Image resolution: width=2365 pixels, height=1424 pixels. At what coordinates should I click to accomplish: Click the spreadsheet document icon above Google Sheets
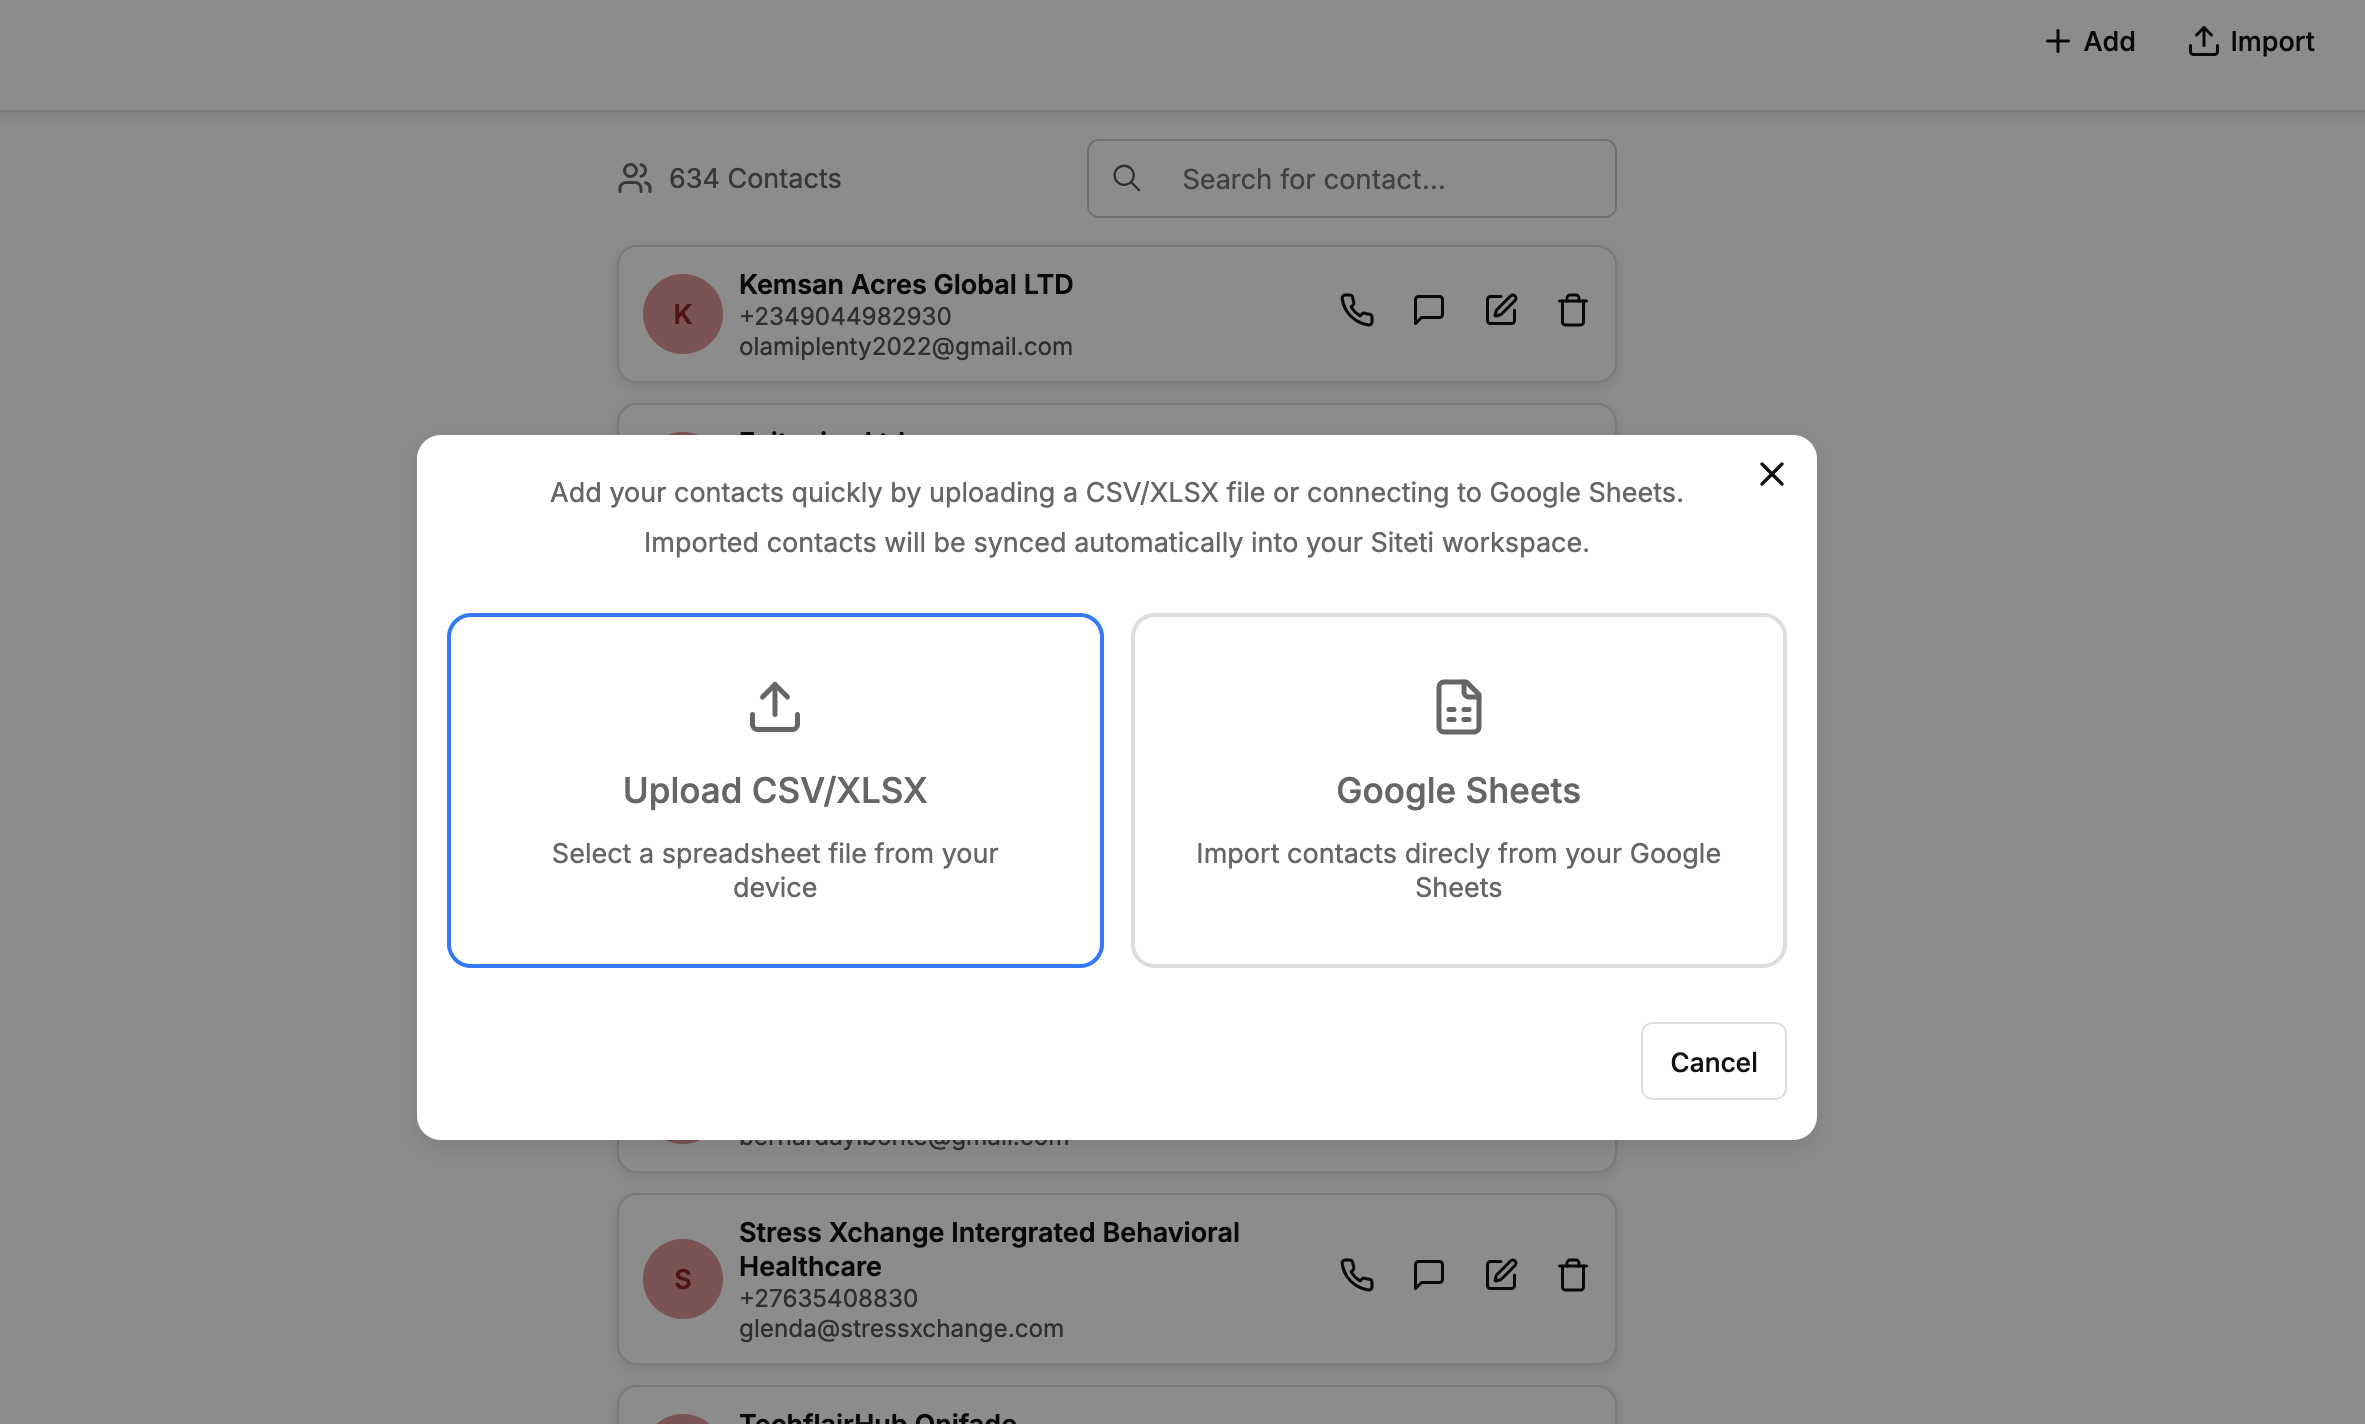(1458, 707)
